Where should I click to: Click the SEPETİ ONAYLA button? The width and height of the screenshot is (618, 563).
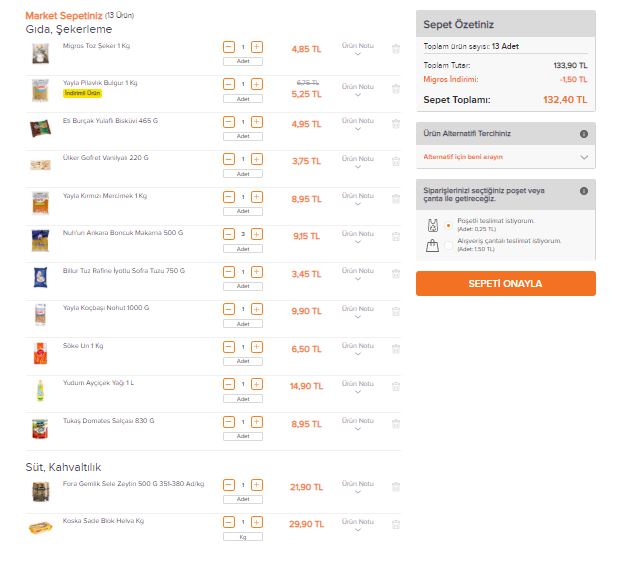(x=506, y=283)
